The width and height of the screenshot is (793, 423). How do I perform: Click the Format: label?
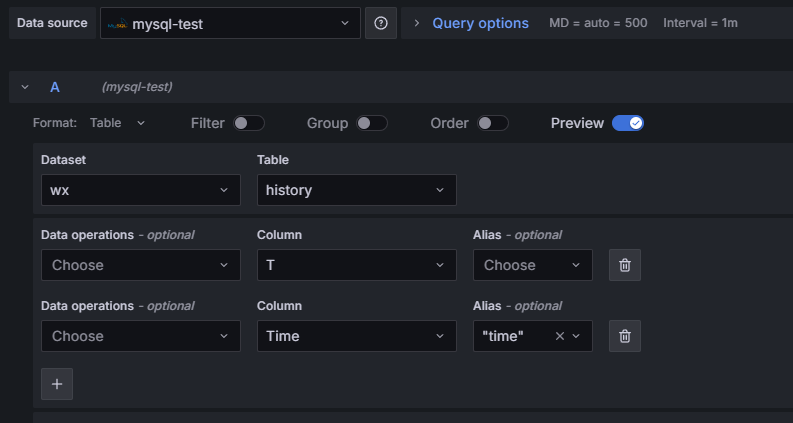[x=55, y=123]
